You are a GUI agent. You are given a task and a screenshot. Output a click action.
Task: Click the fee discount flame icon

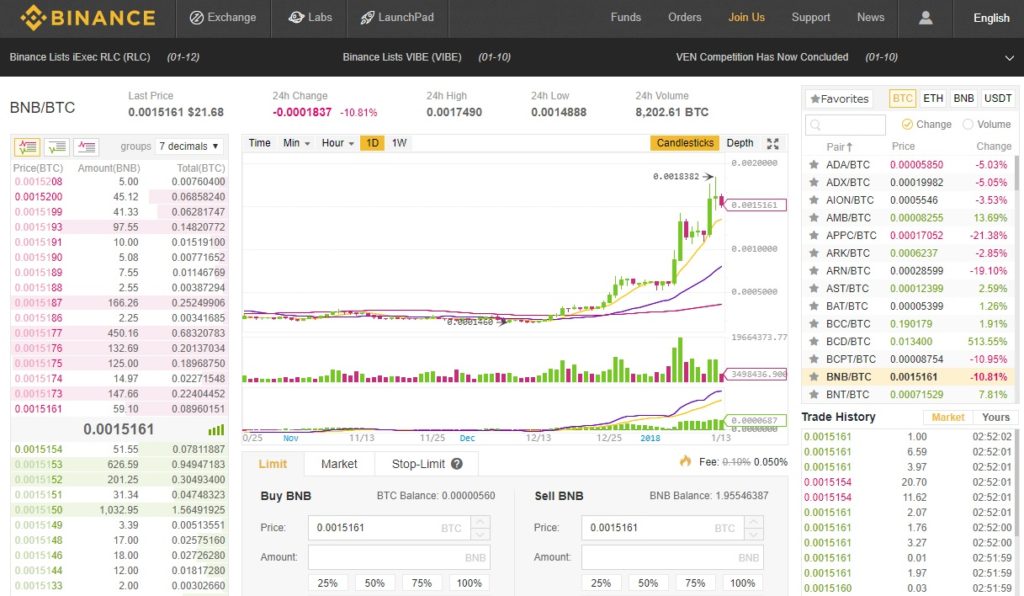(685, 461)
